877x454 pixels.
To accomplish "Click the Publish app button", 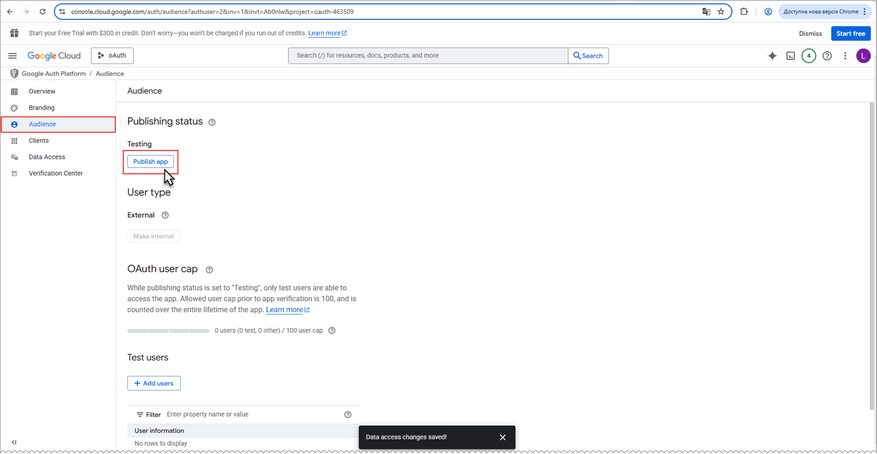I will coord(150,162).
